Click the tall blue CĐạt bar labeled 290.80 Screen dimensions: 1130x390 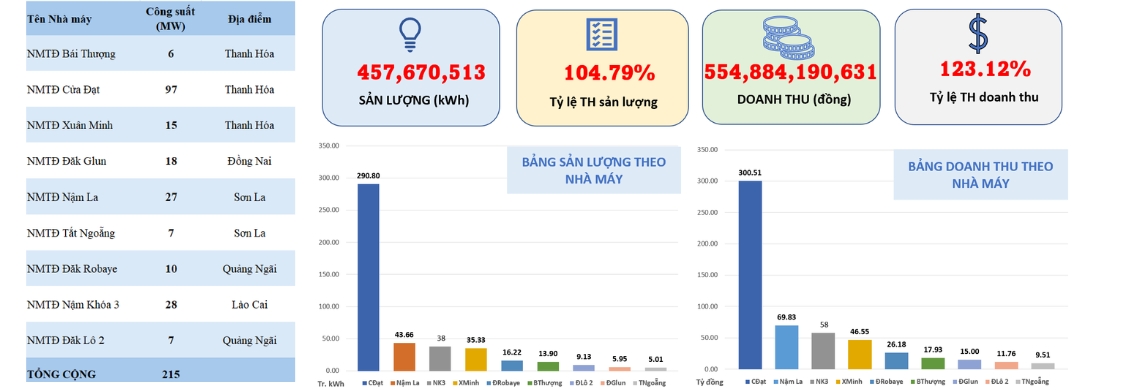(368, 278)
